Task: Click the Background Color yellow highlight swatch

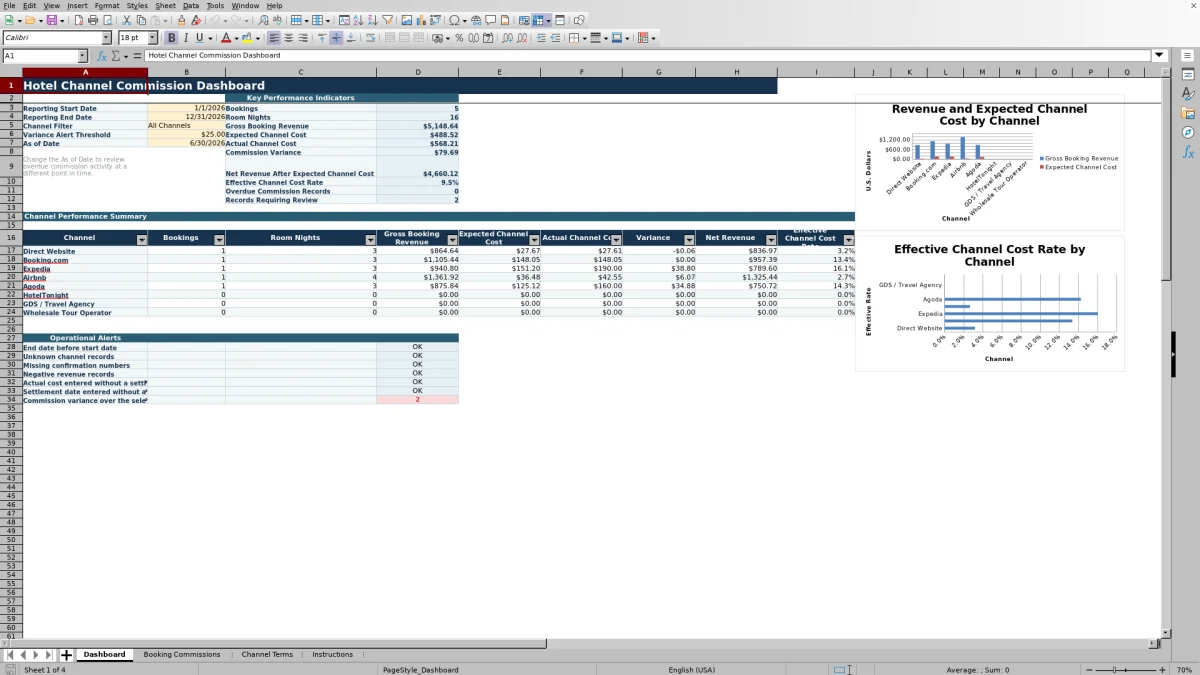Action: click(x=246, y=38)
